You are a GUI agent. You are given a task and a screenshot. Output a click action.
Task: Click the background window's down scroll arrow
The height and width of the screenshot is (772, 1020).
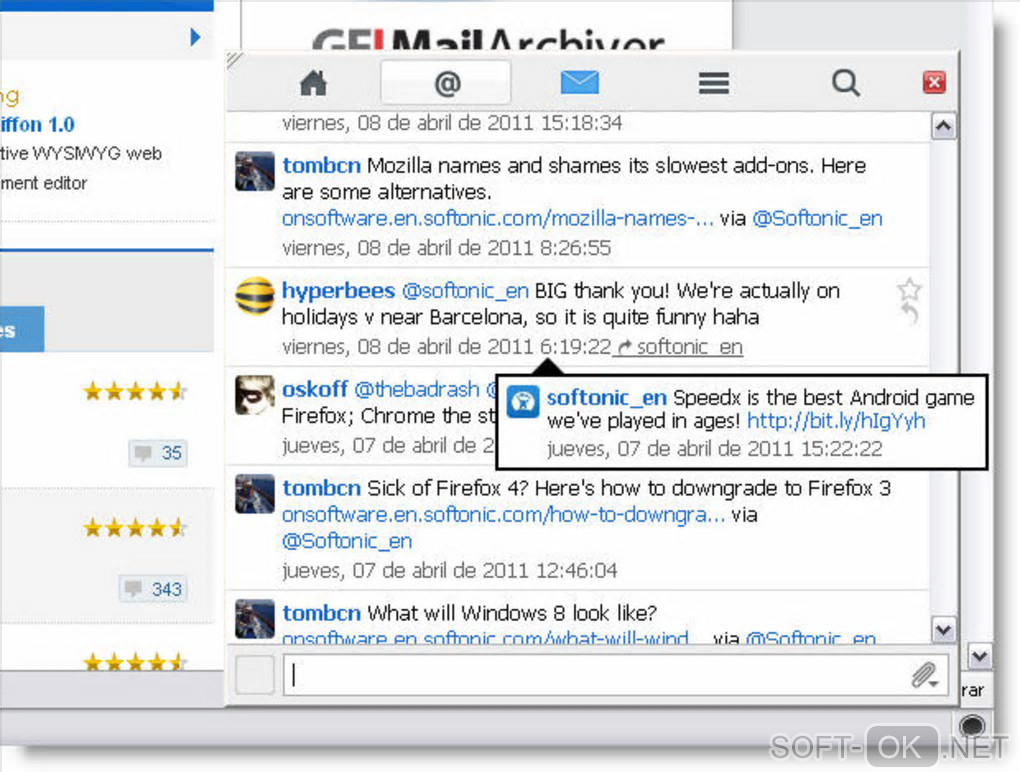pos(980,656)
